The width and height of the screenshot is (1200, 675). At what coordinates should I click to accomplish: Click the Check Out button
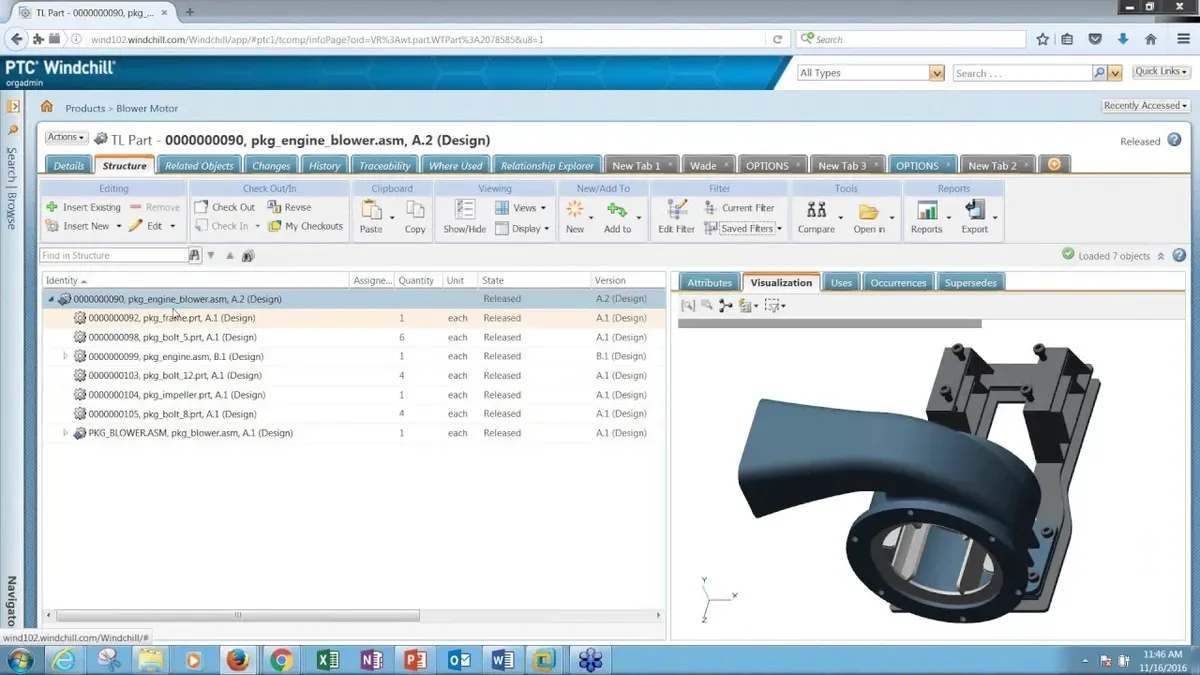[x=225, y=207]
